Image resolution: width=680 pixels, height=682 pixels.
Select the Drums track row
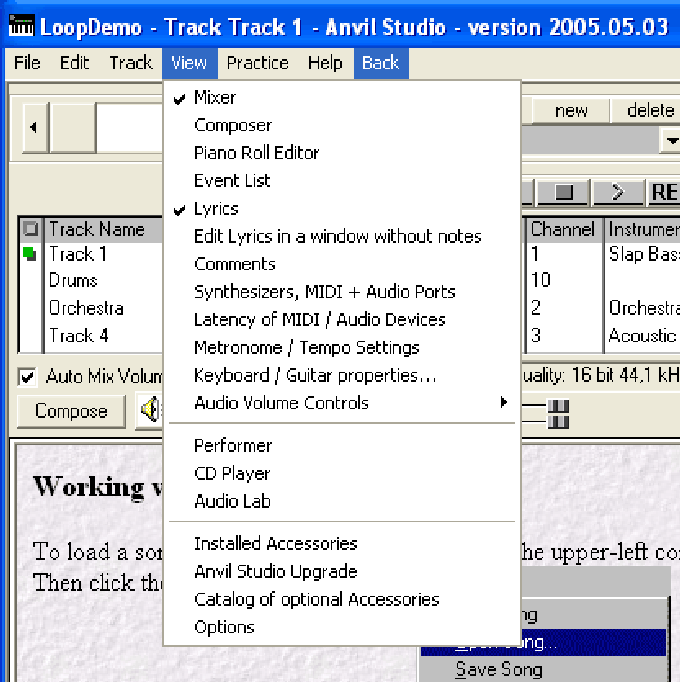pos(73,281)
